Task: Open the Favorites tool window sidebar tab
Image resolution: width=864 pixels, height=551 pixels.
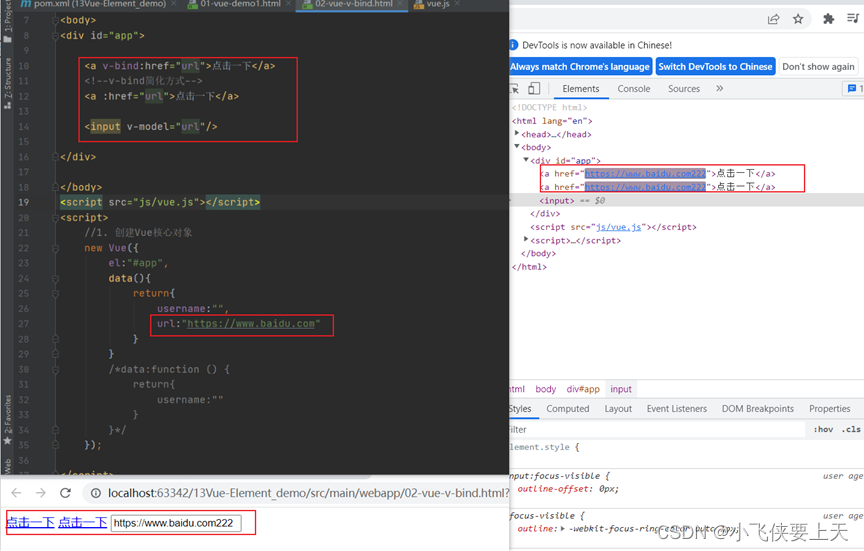Action: pyautogui.click(x=7, y=418)
